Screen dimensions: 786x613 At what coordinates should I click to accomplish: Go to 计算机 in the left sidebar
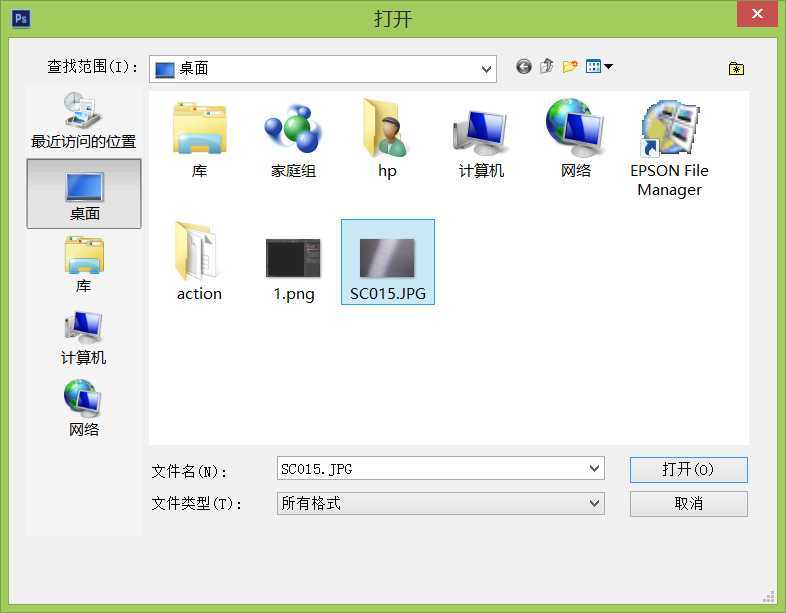[84, 337]
